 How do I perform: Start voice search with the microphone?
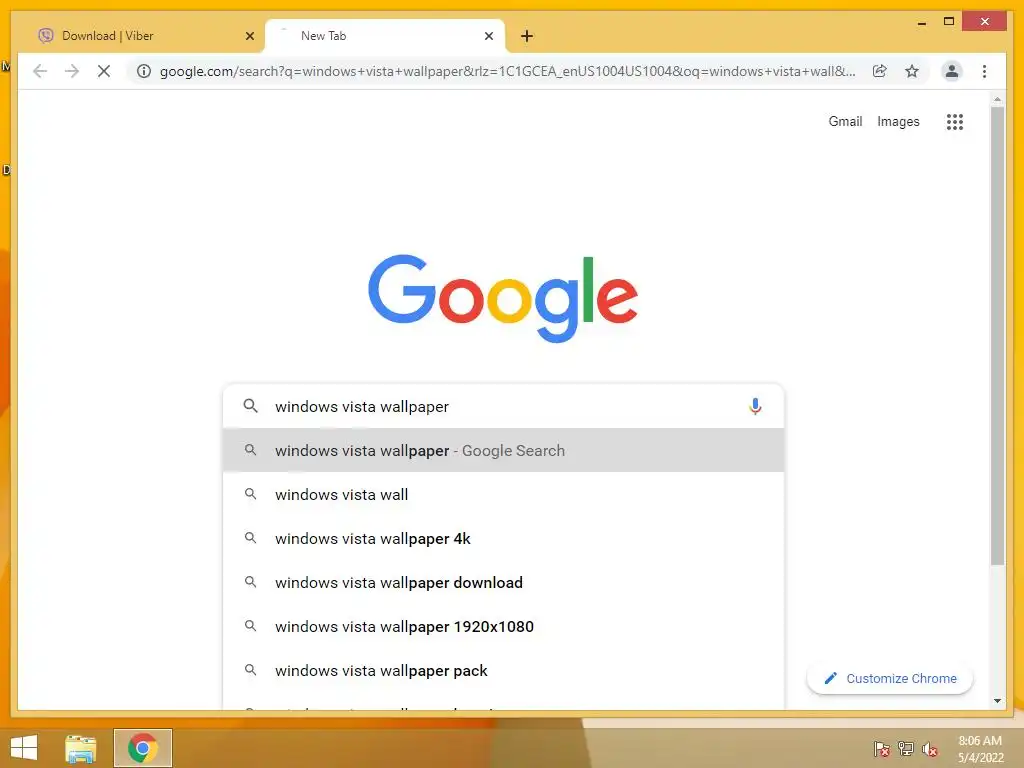click(755, 406)
